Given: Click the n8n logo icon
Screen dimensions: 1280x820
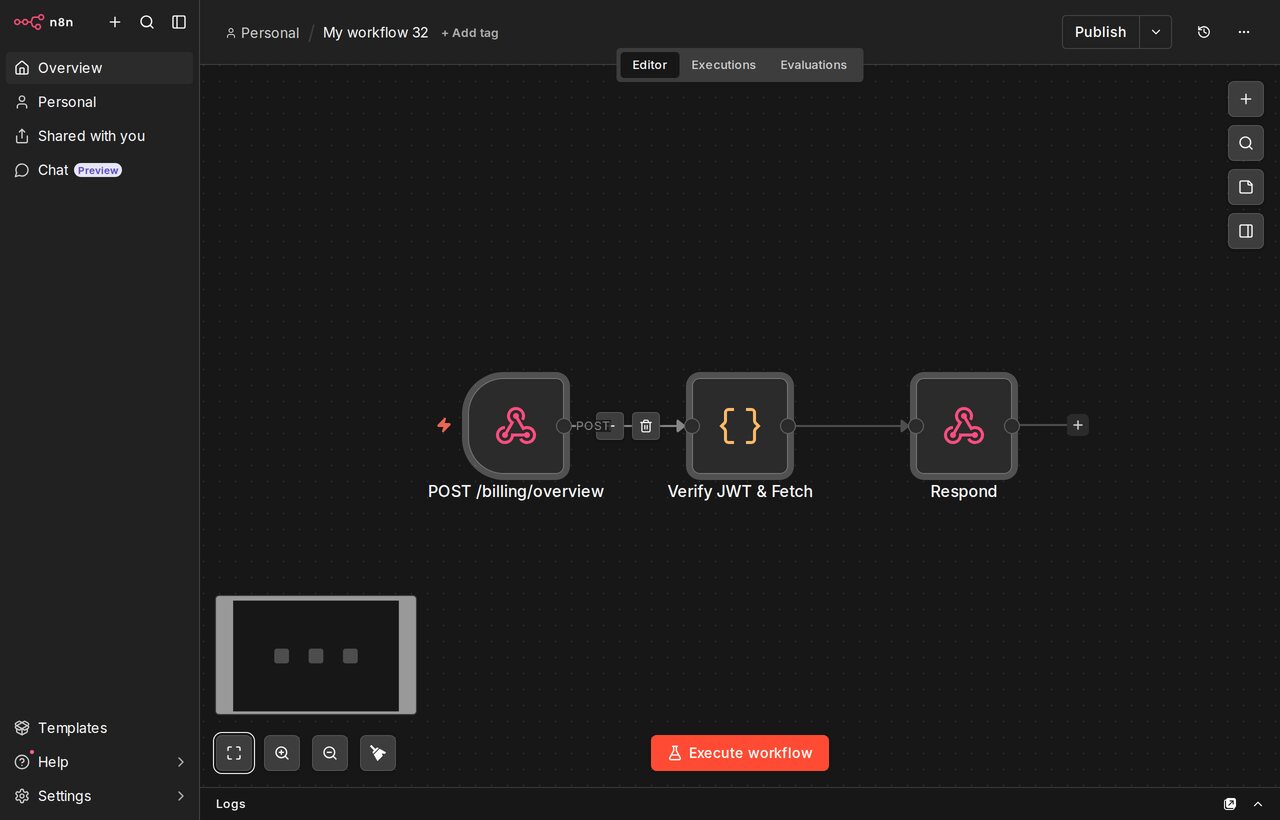Looking at the screenshot, I should 29,22.
